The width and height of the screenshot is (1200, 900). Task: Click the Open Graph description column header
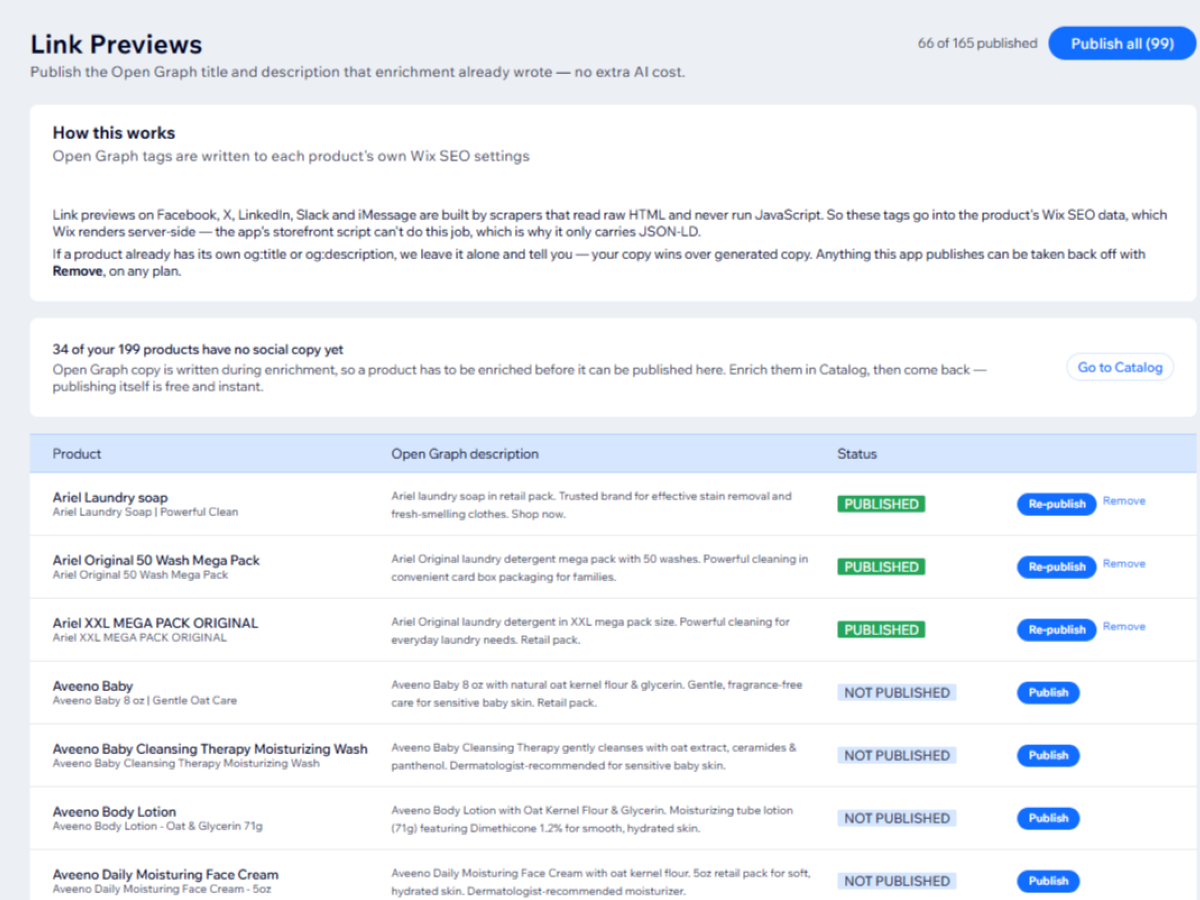465,454
